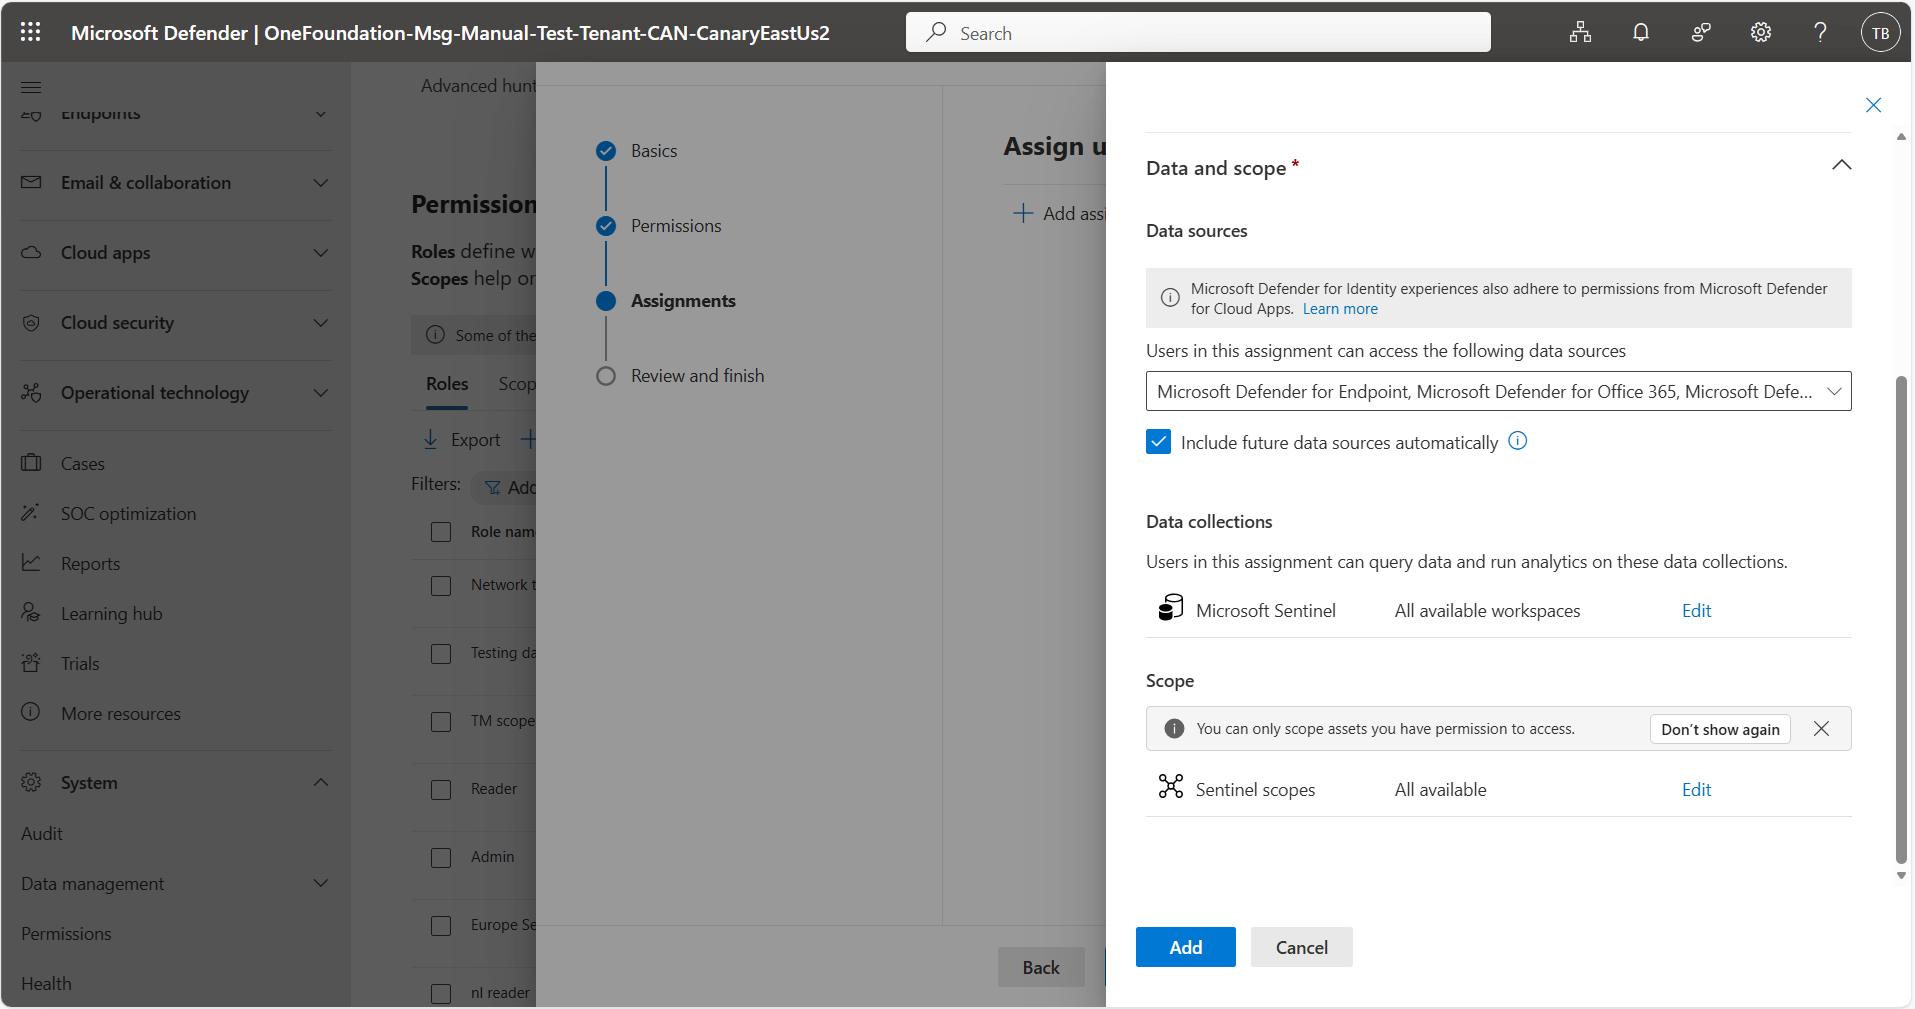Select the Testing role row checkbox

[x=441, y=654]
